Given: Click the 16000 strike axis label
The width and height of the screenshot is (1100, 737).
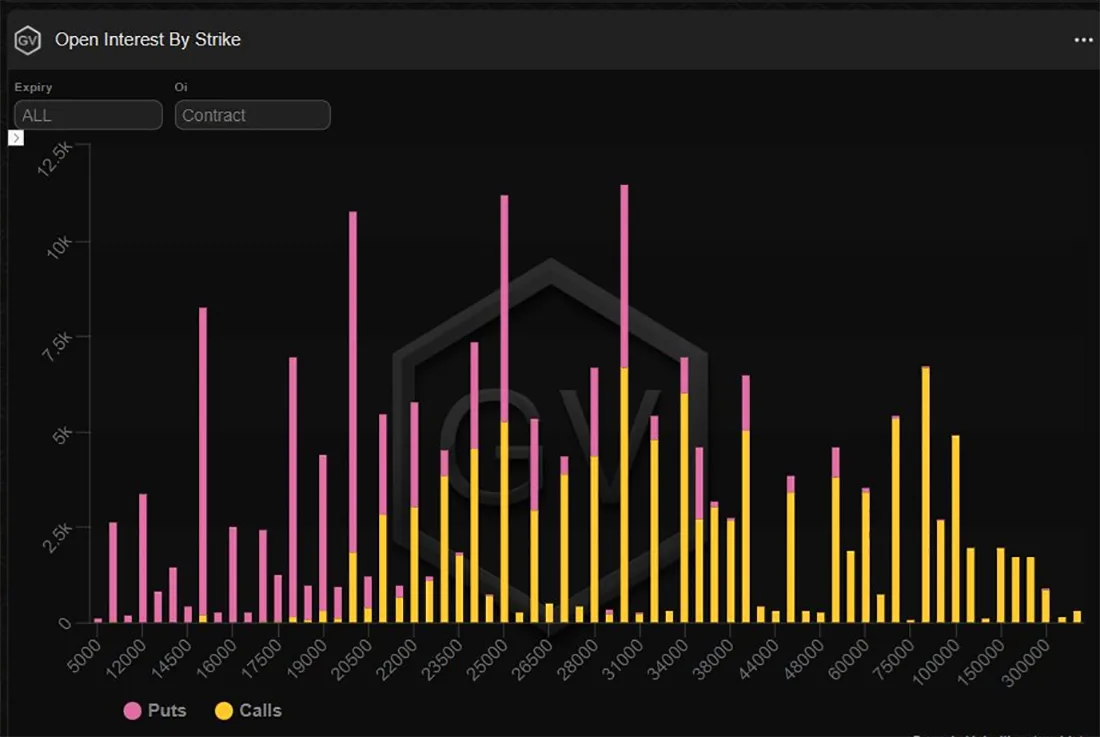Looking at the screenshot, I should [217, 660].
